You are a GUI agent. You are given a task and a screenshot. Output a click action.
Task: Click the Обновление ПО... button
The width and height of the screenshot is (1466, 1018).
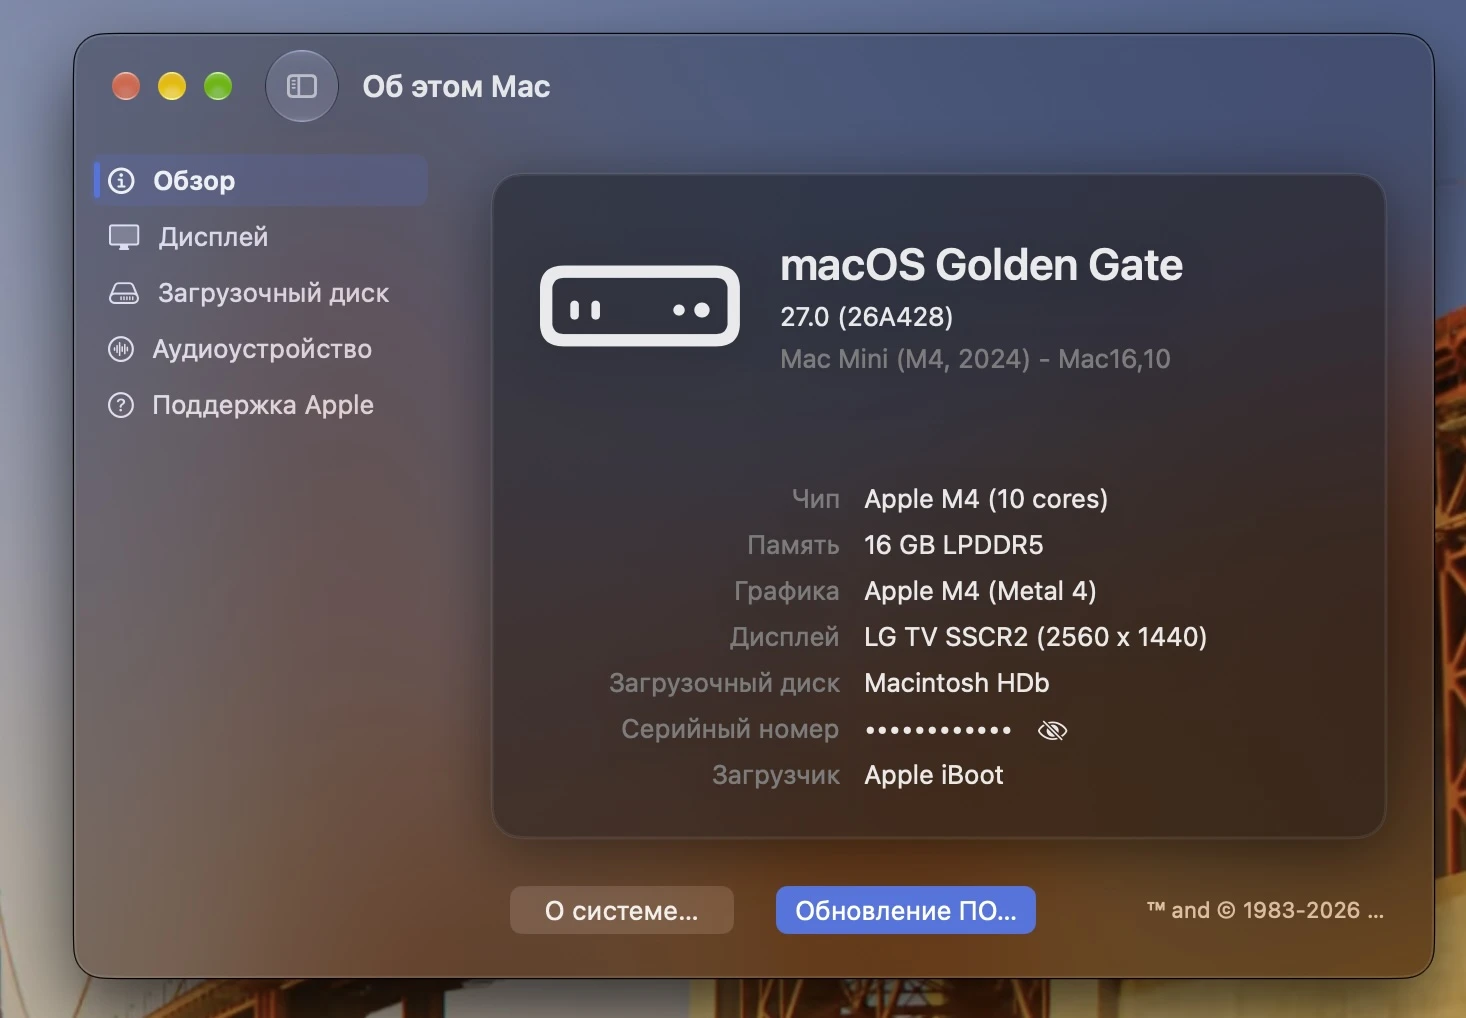[x=906, y=910]
